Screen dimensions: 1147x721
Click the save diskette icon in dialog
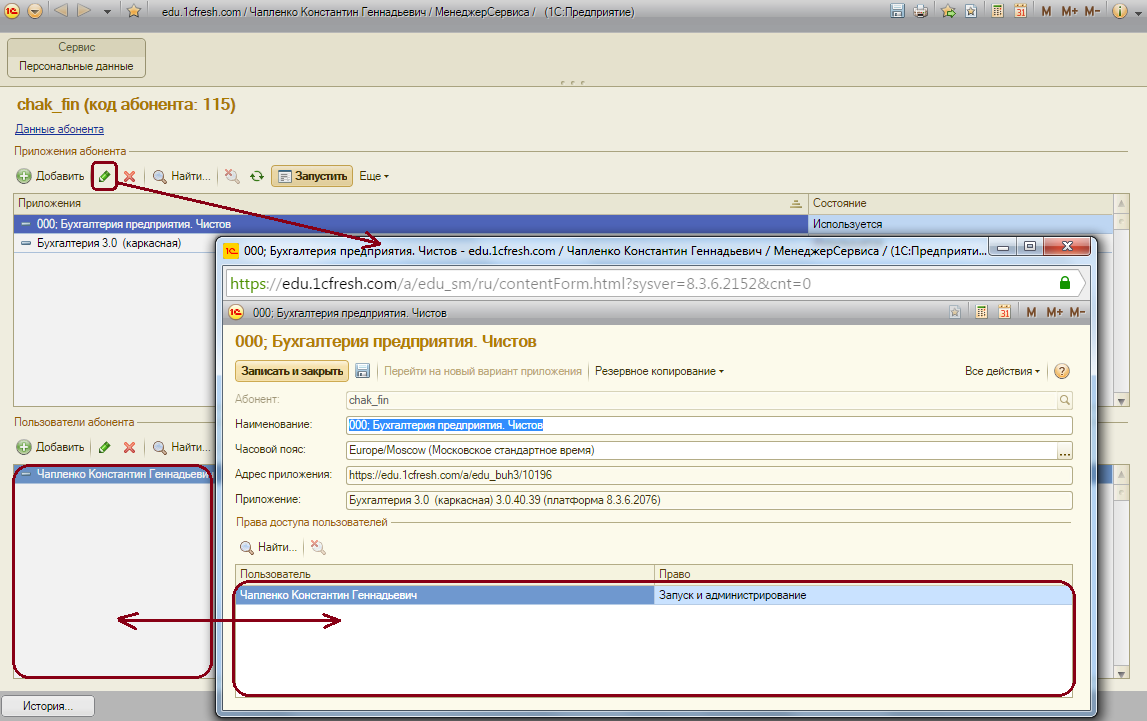coord(363,371)
